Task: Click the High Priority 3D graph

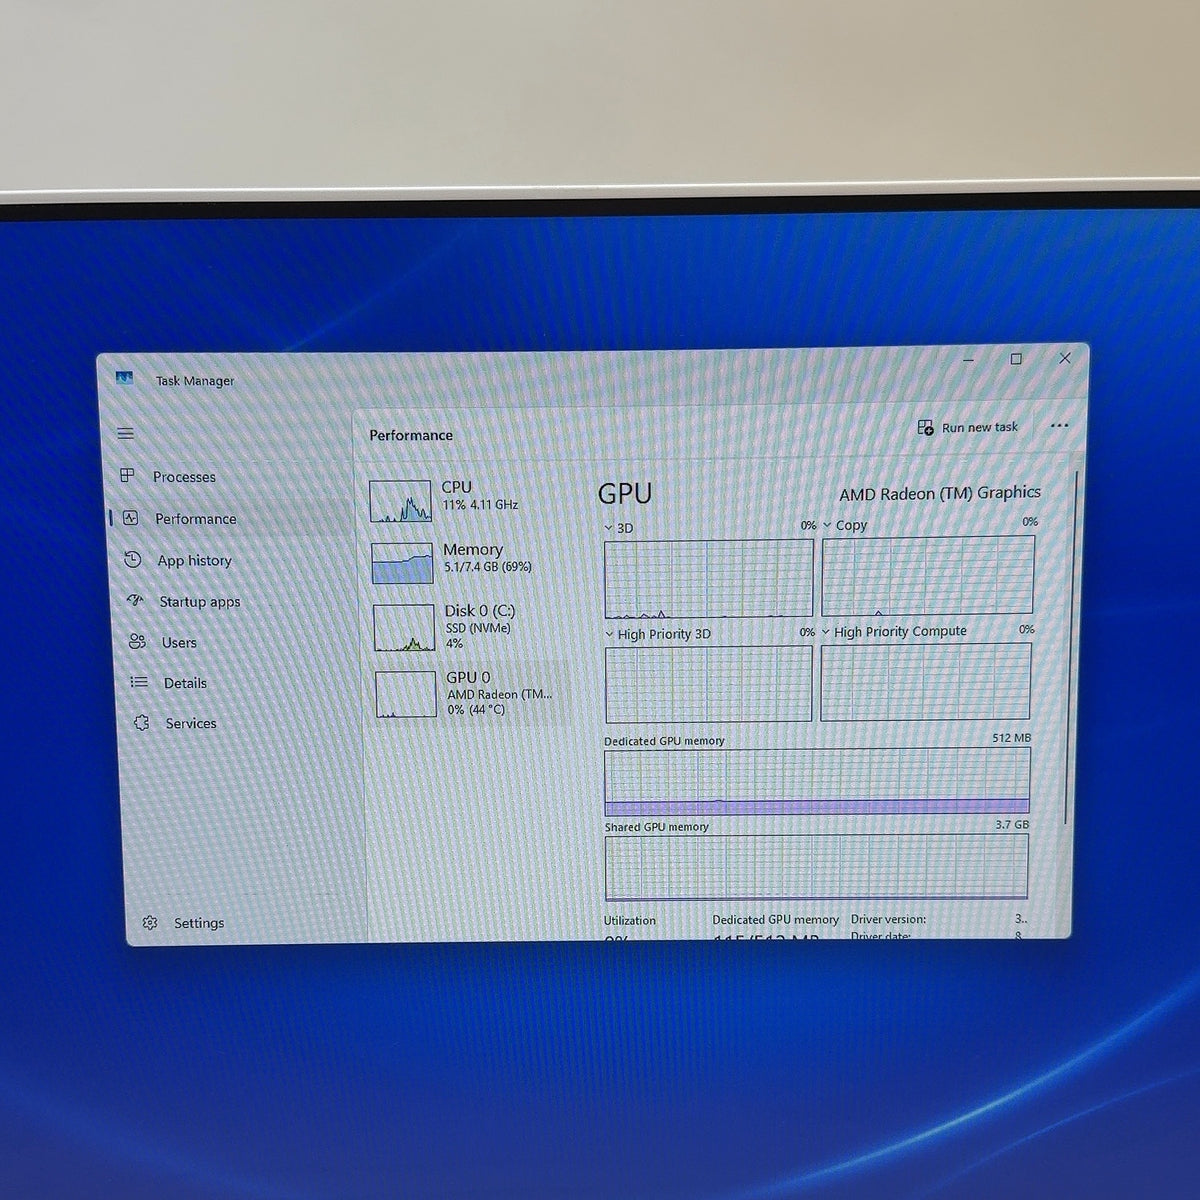Action: (709, 684)
